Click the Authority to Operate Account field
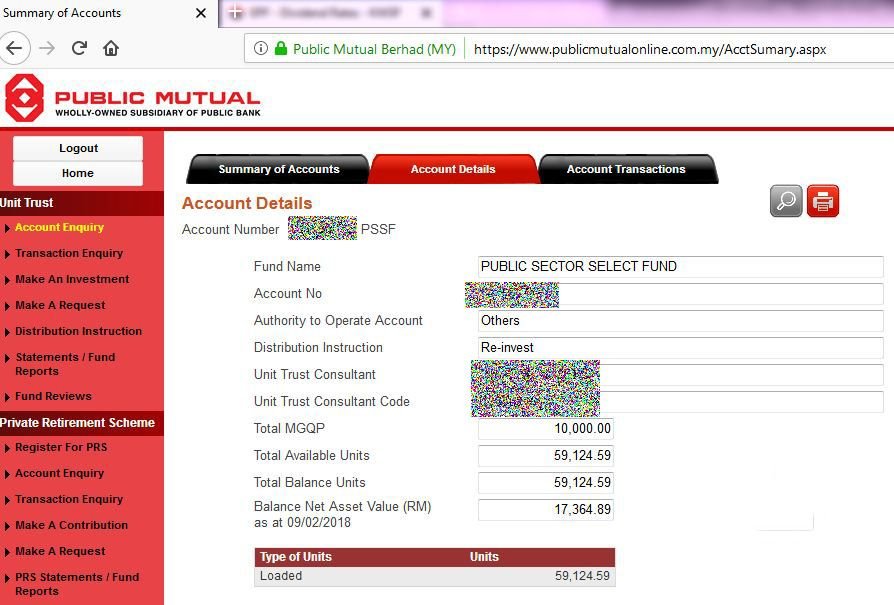This screenshot has height=605, width=894. tap(681, 320)
